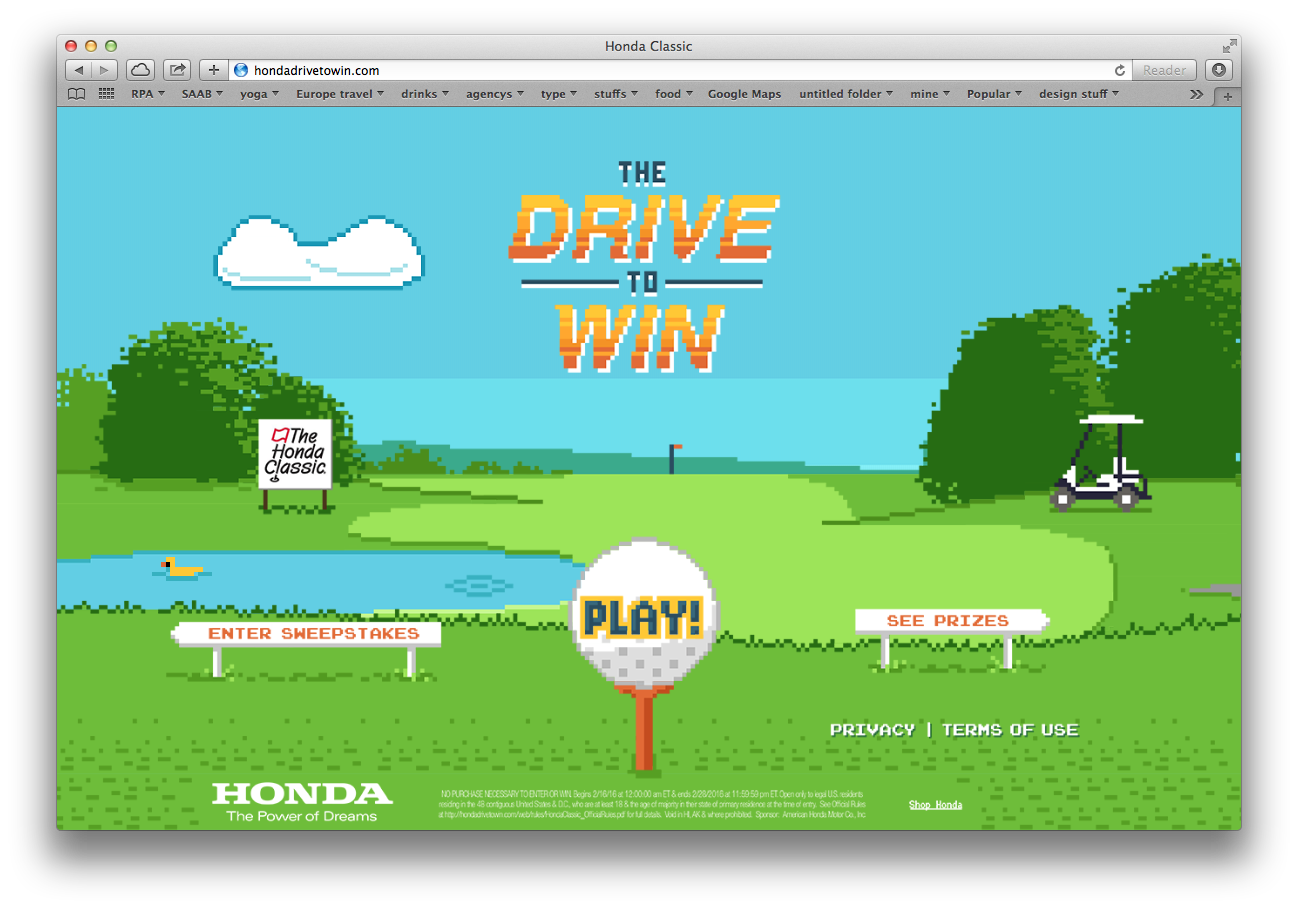Click the yellow duck in the pond
The image size is (1298, 909).
click(182, 567)
